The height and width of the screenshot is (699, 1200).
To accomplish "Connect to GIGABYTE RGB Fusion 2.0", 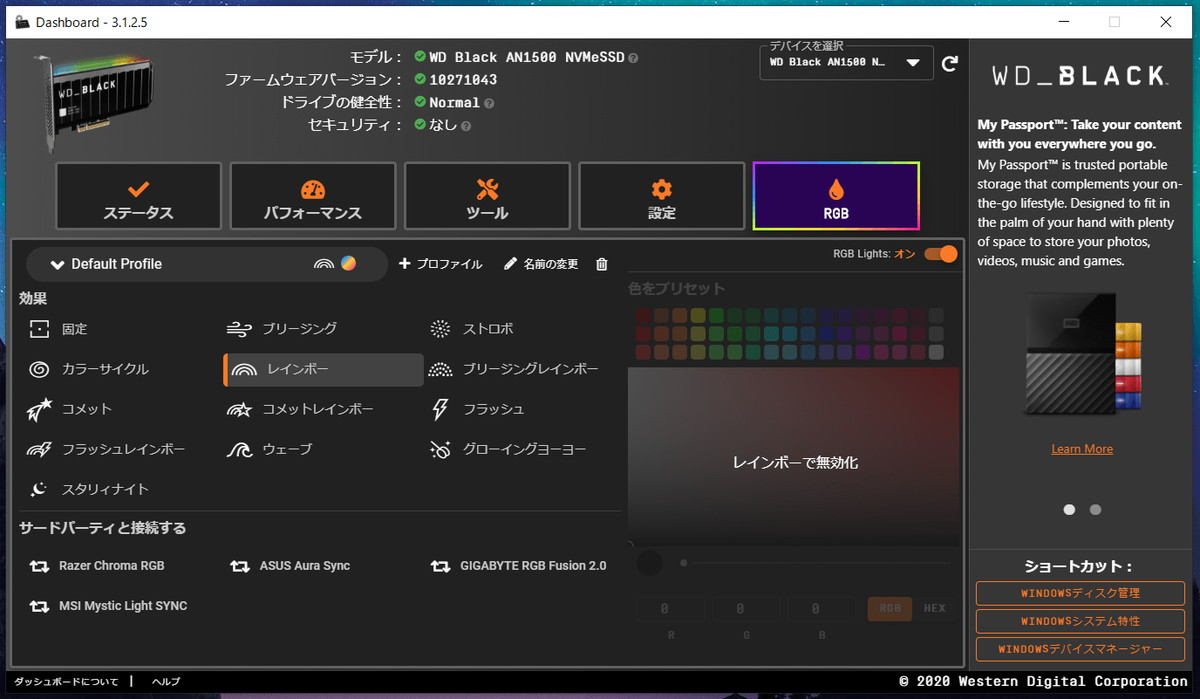I will click(x=519, y=566).
